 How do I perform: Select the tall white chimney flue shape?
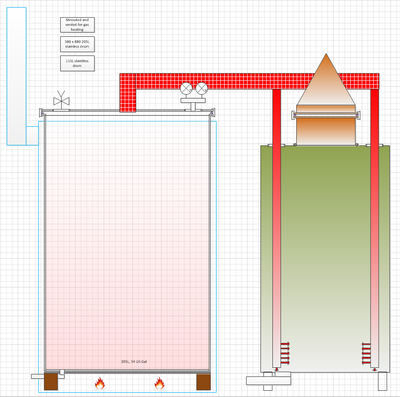pyautogui.click(x=16, y=76)
